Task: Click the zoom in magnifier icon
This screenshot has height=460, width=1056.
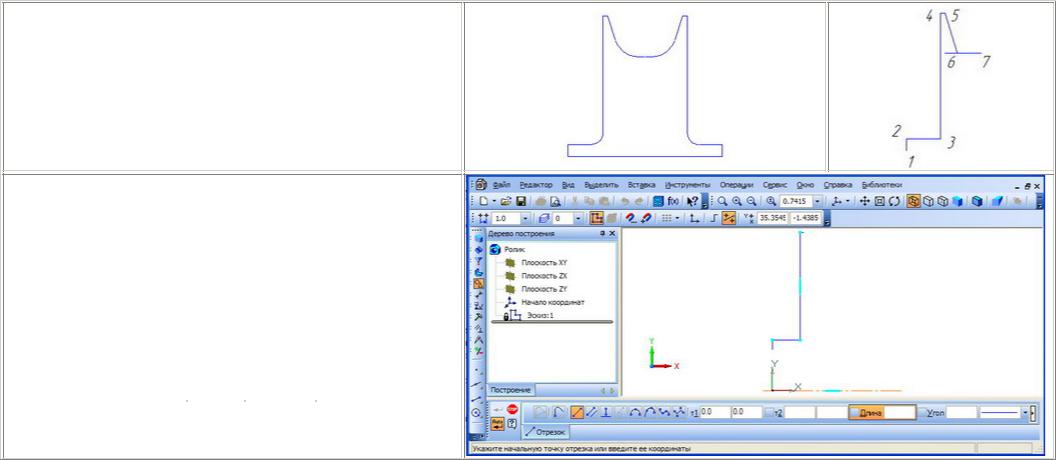Action: pos(737,201)
